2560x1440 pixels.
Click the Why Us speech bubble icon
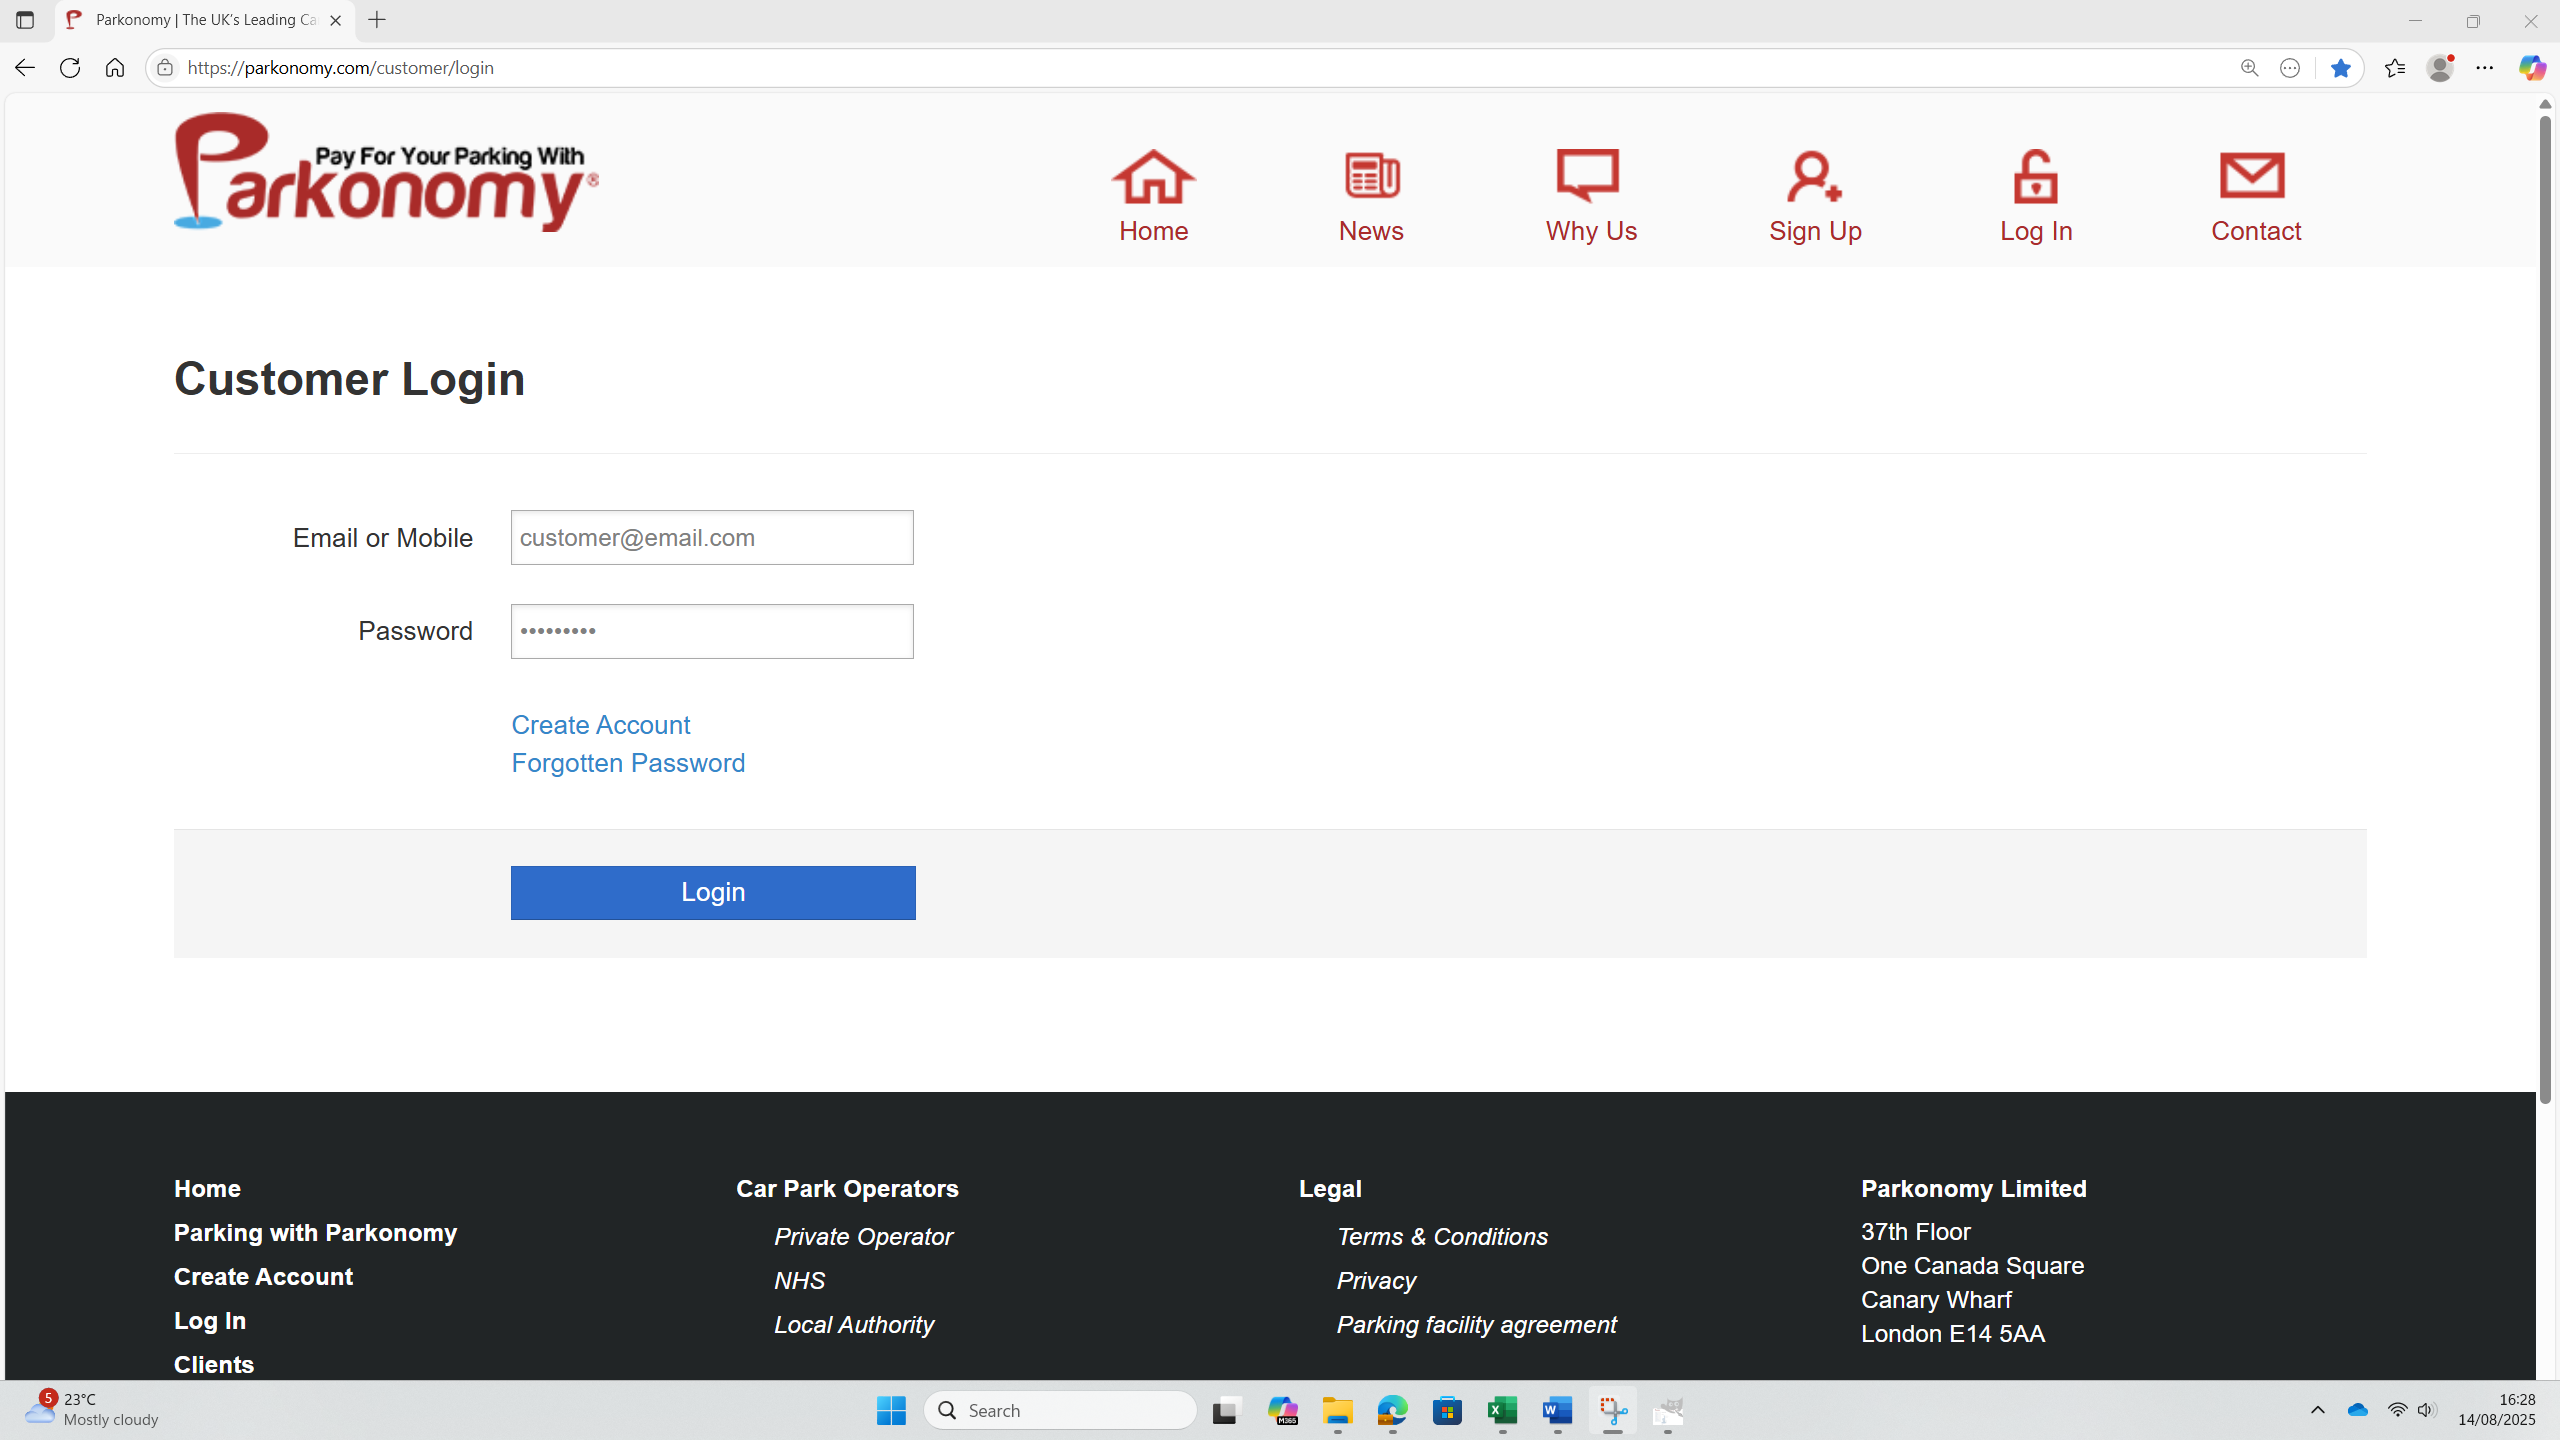pyautogui.click(x=1588, y=176)
